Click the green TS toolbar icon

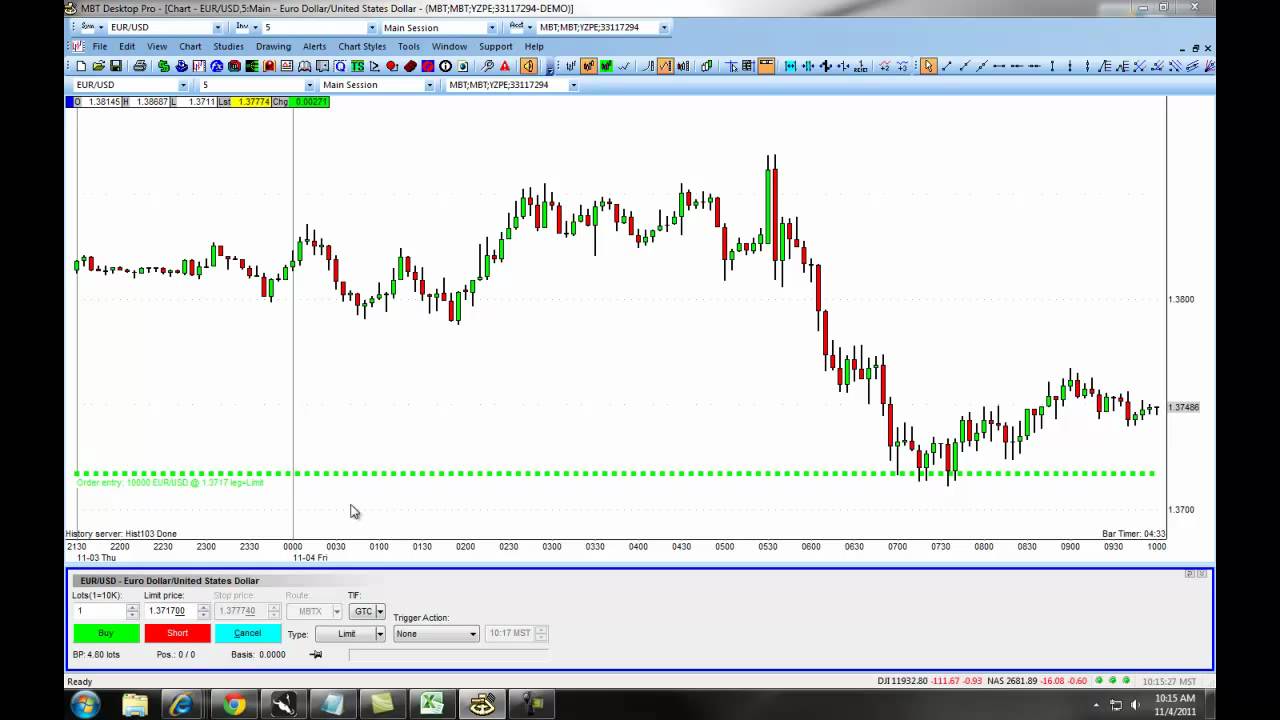pyautogui.click(x=357, y=66)
